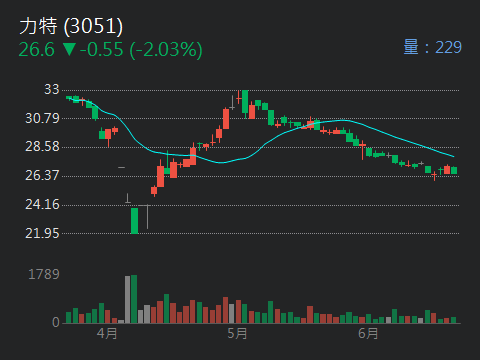Click the 0 volume axis label
This screenshot has width=480, height=360.
click(x=56, y=322)
